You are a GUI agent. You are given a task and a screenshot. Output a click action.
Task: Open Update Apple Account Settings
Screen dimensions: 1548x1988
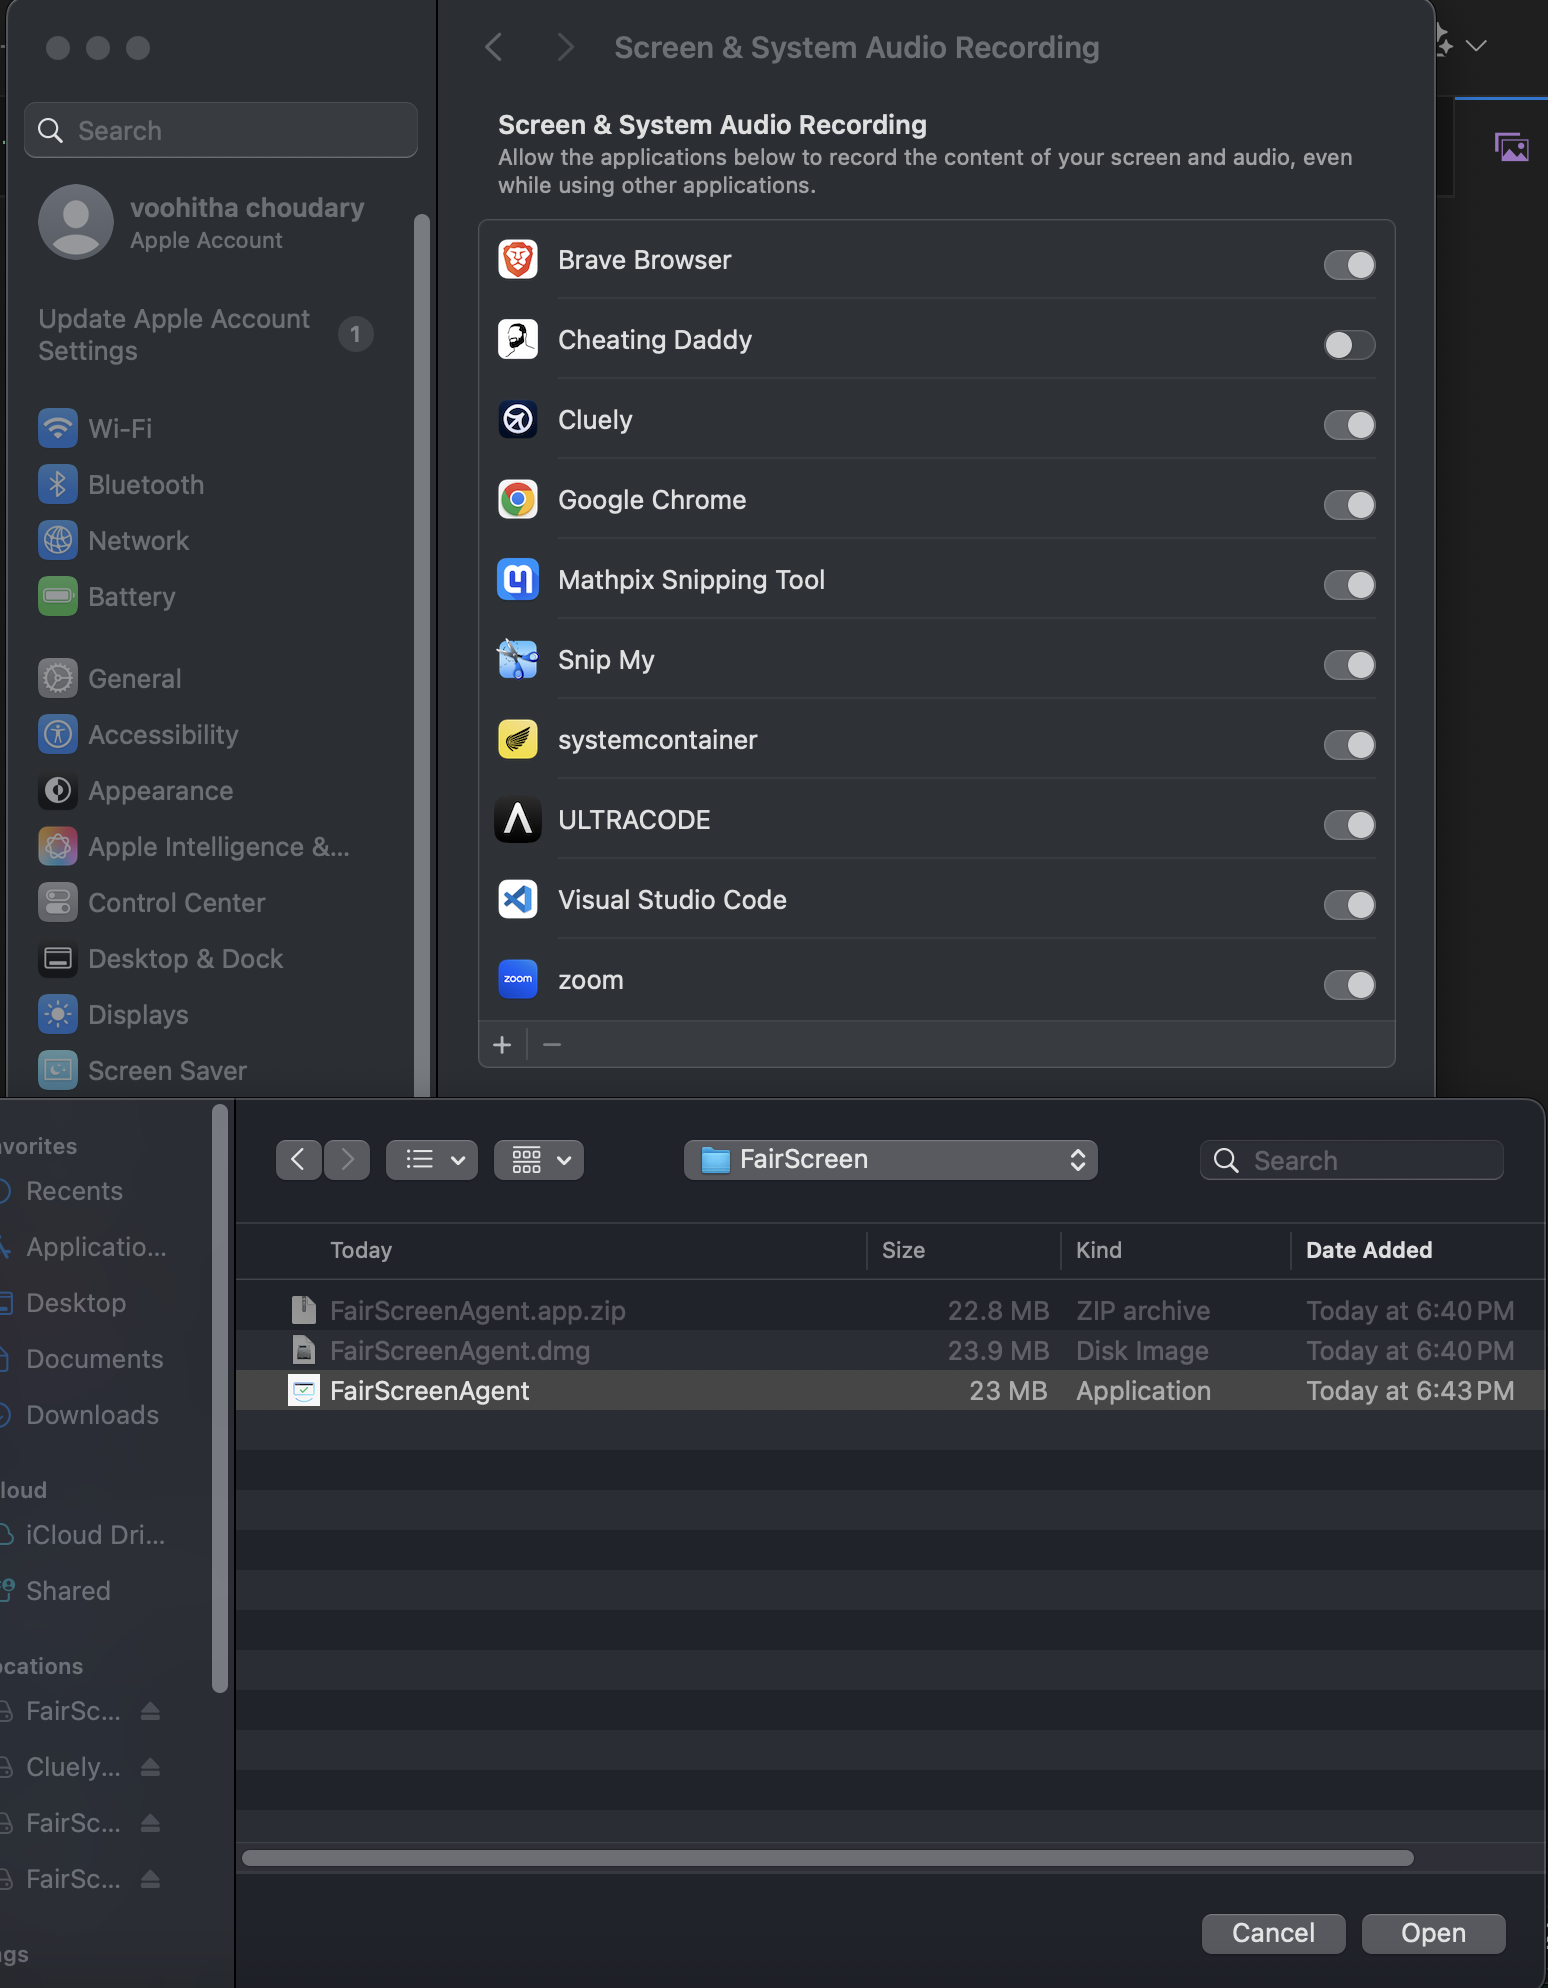click(205, 334)
